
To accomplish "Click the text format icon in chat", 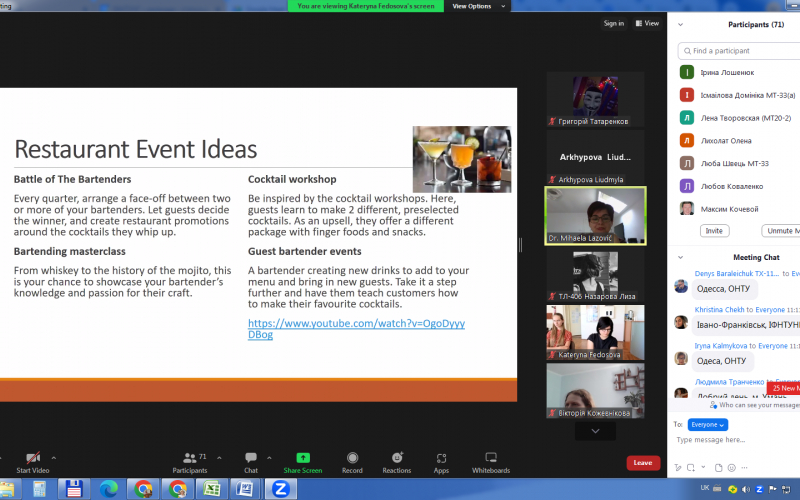I will pos(678,467).
